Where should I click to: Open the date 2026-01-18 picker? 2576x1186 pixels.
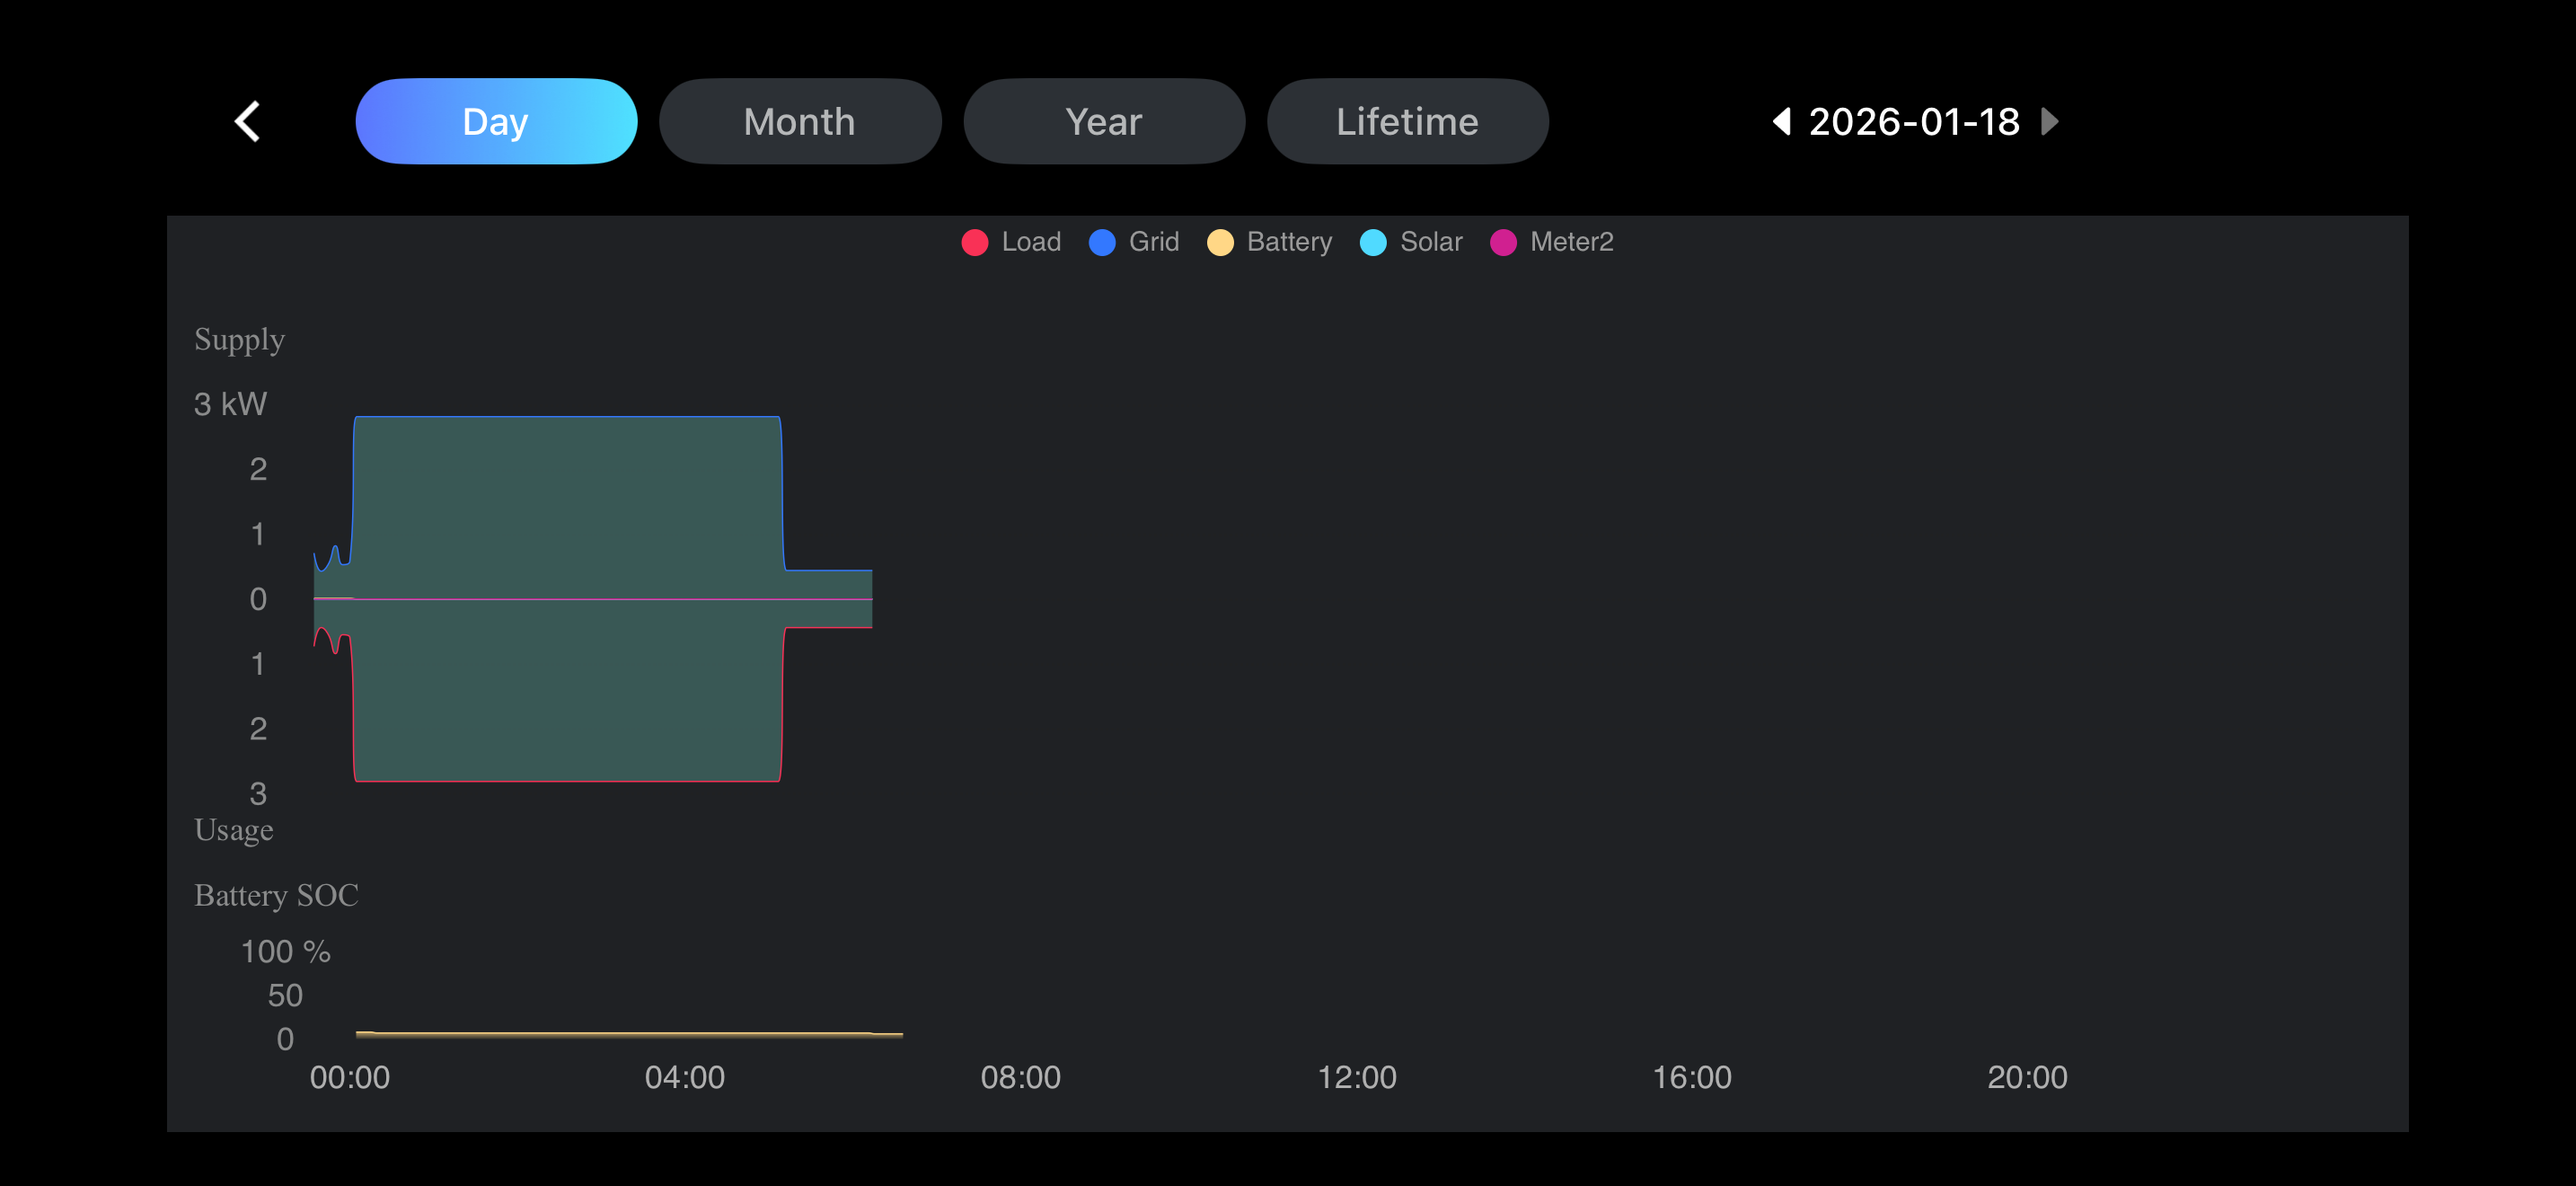click(x=1914, y=121)
